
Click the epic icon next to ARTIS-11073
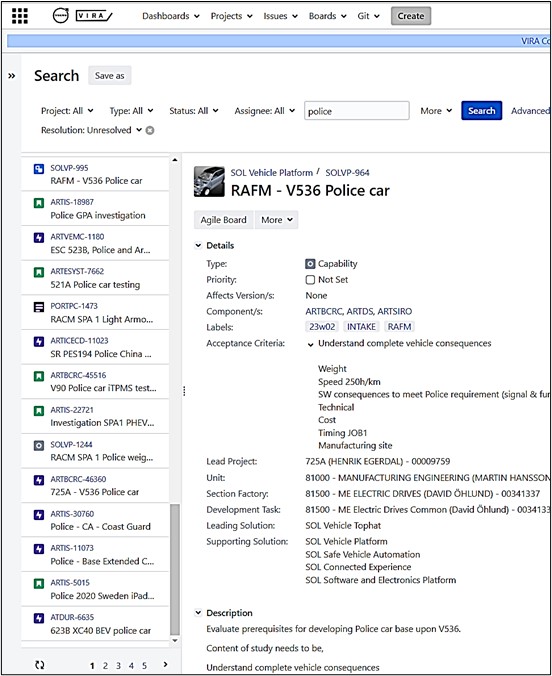tap(39, 549)
